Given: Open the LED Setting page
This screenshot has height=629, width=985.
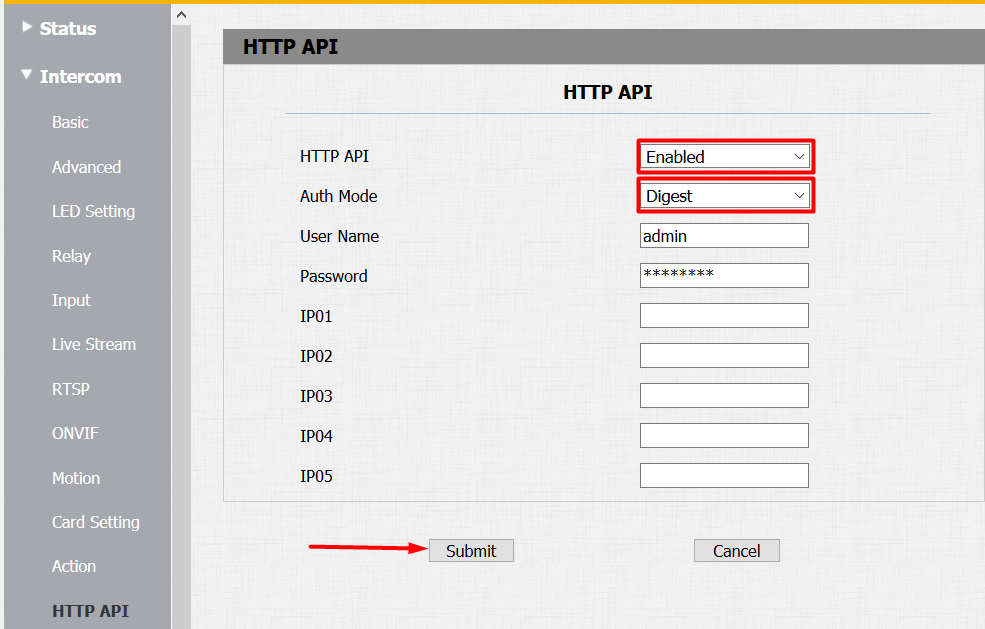Looking at the screenshot, I should pos(93,211).
